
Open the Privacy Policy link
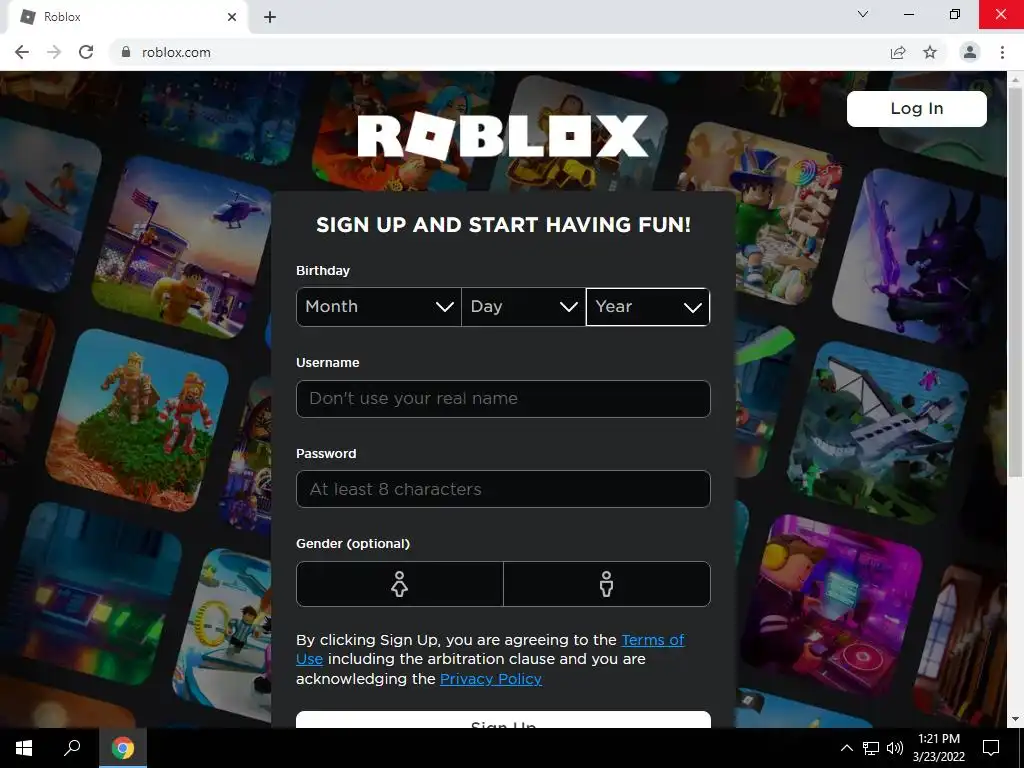click(491, 679)
